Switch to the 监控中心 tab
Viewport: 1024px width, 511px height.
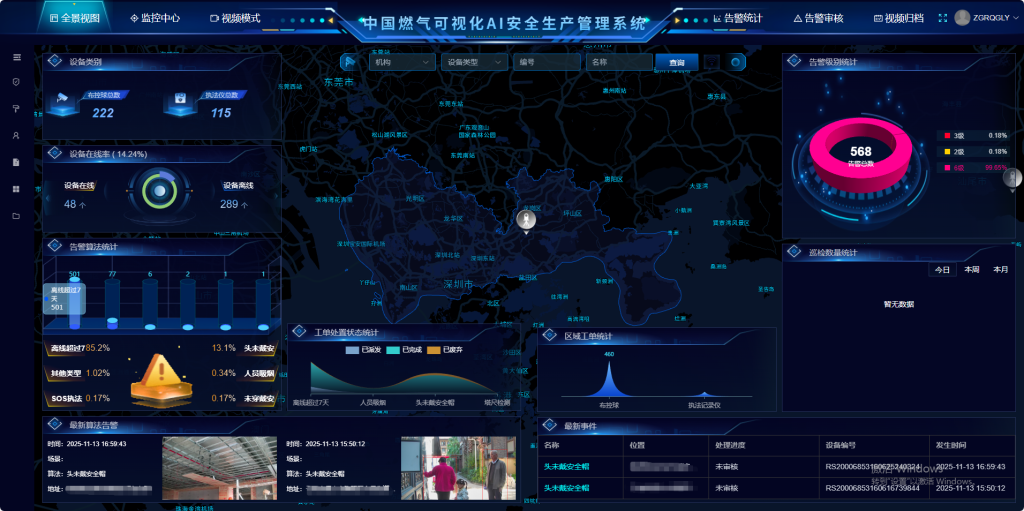[155, 18]
